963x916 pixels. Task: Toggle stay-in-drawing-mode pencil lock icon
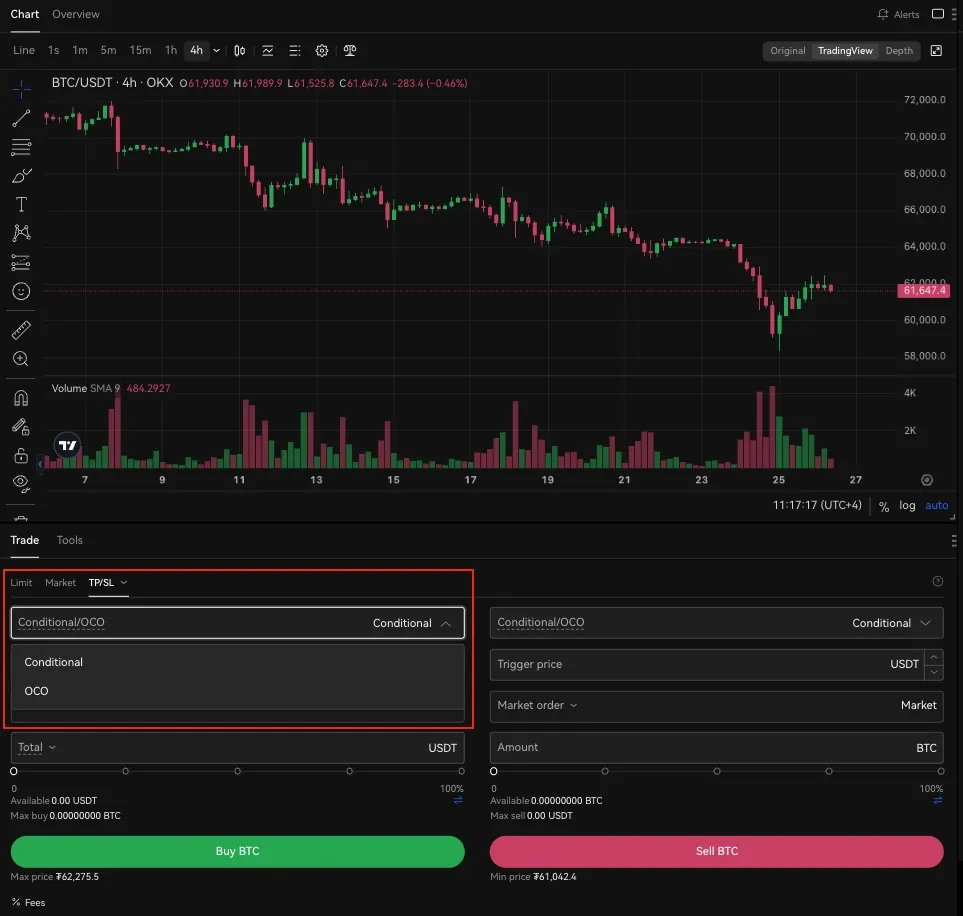pyautogui.click(x=21, y=426)
